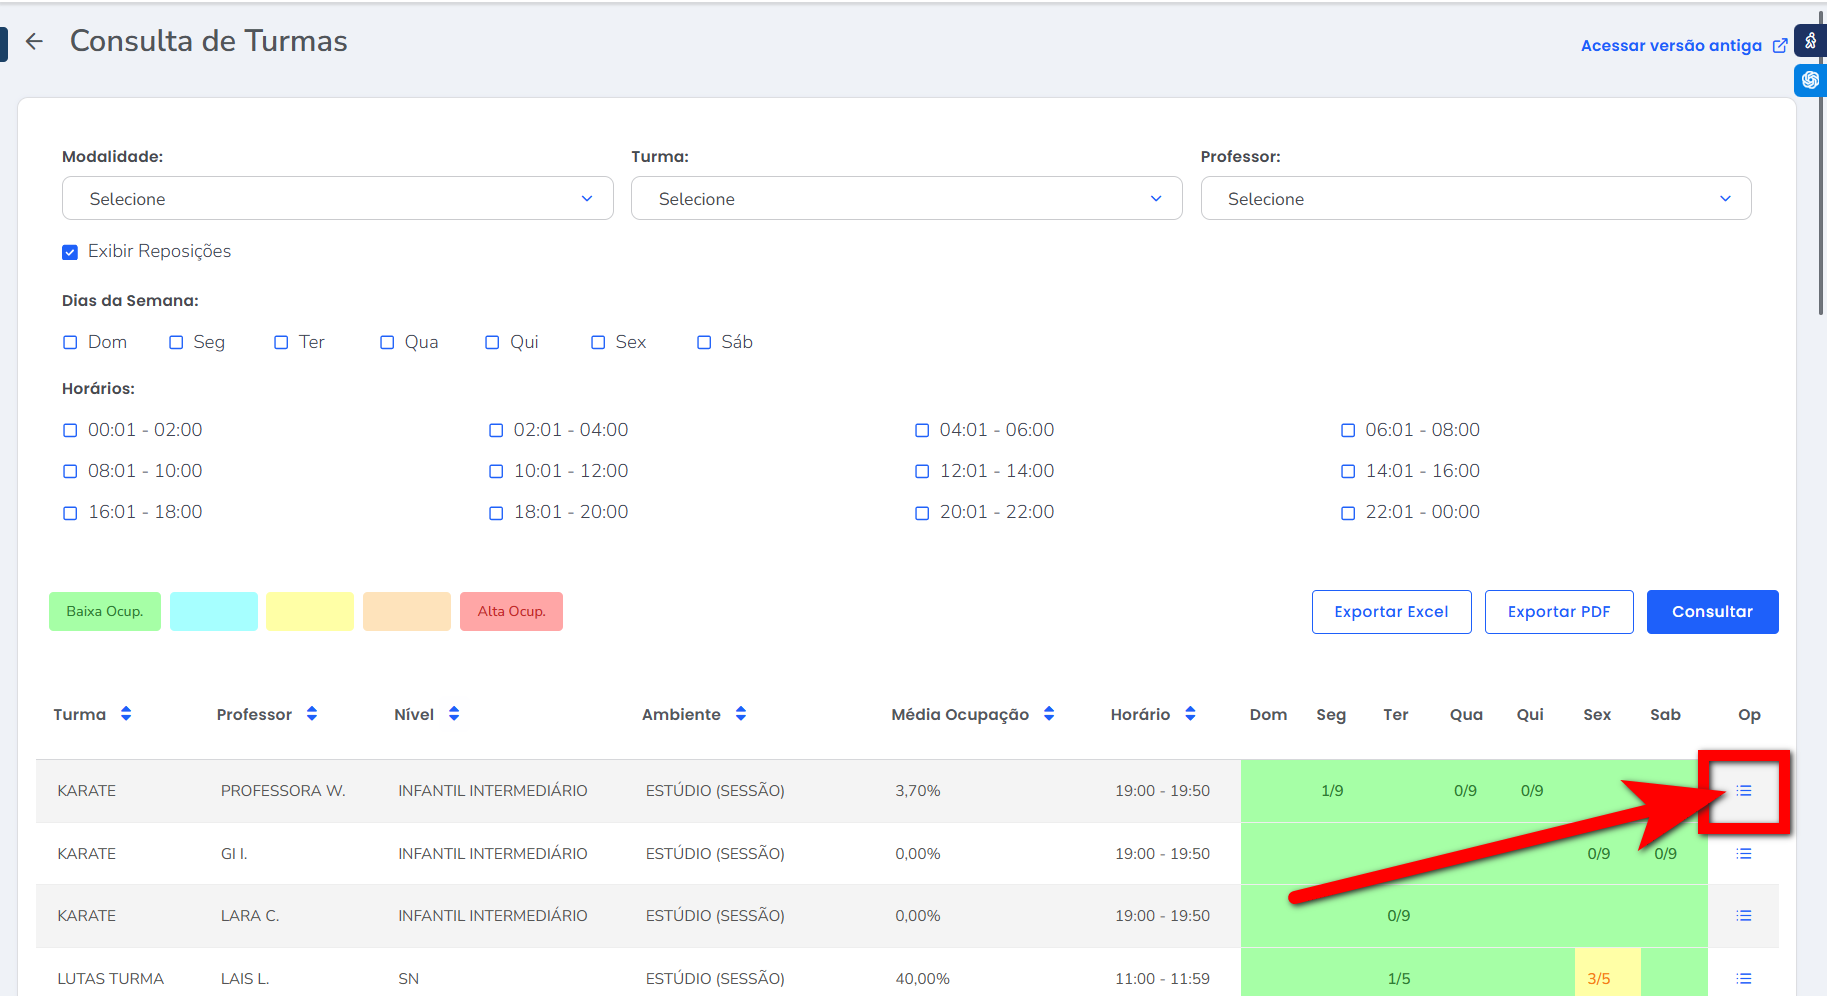Sort table by Turma column arrows

tap(126, 714)
